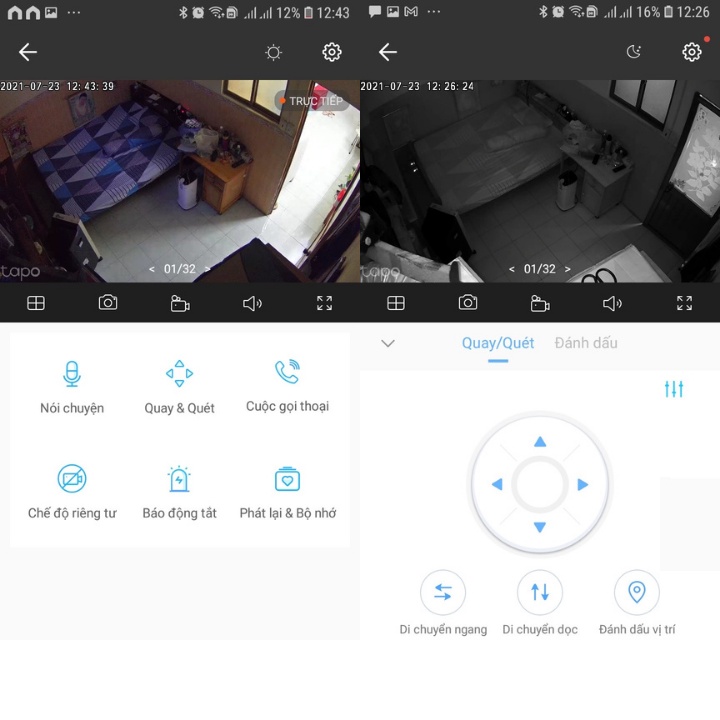The height and width of the screenshot is (720, 720).
Task: Open Phát lại & Bộ nhớ playback
Action: tap(287, 479)
